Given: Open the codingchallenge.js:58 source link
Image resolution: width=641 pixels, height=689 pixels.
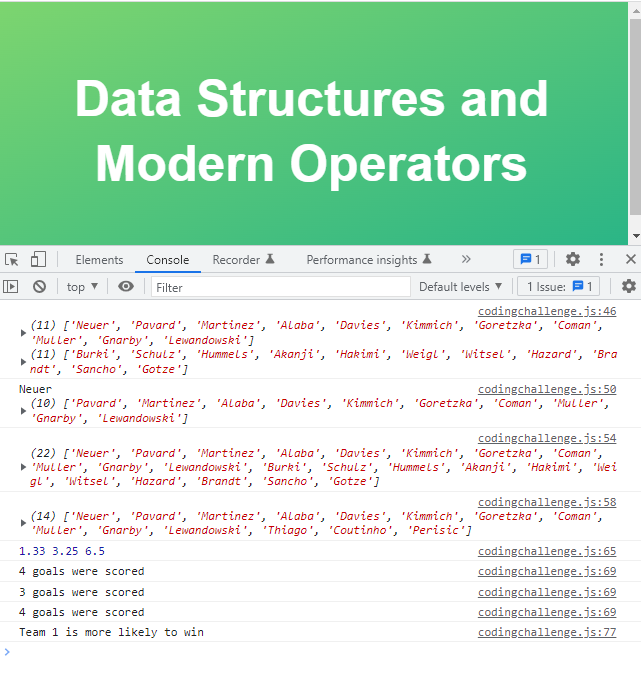Looking at the screenshot, I should 547,502.
